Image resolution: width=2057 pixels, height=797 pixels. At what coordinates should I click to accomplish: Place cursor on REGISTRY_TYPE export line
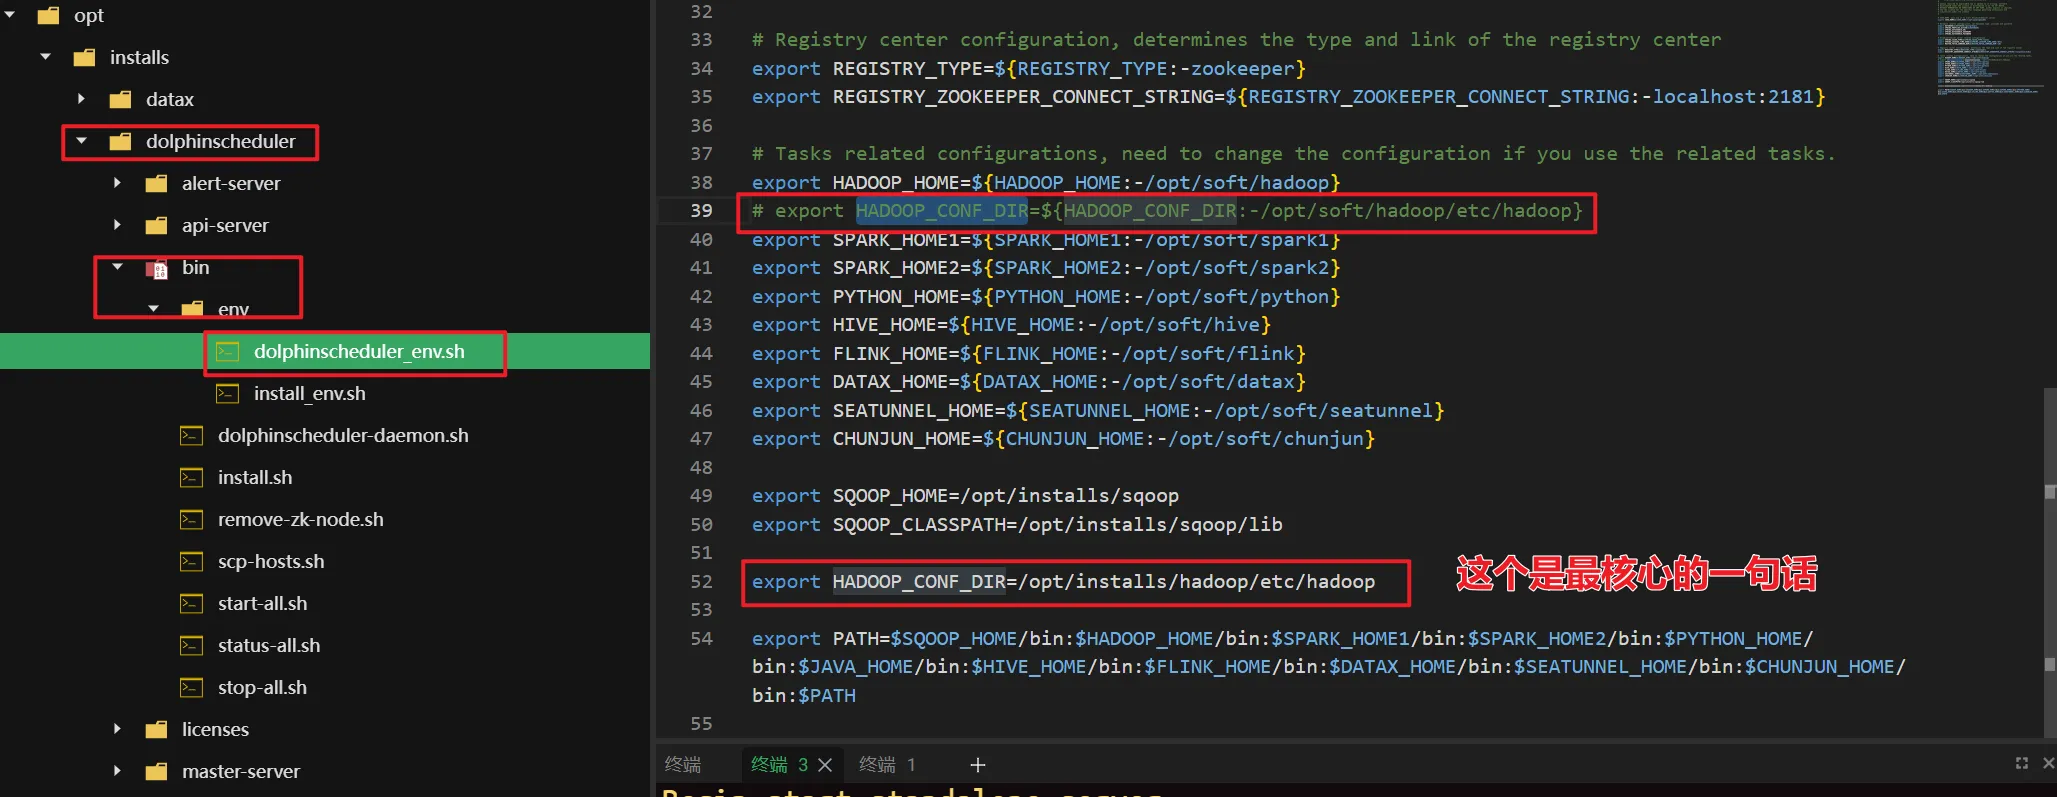pos(1029,69)
